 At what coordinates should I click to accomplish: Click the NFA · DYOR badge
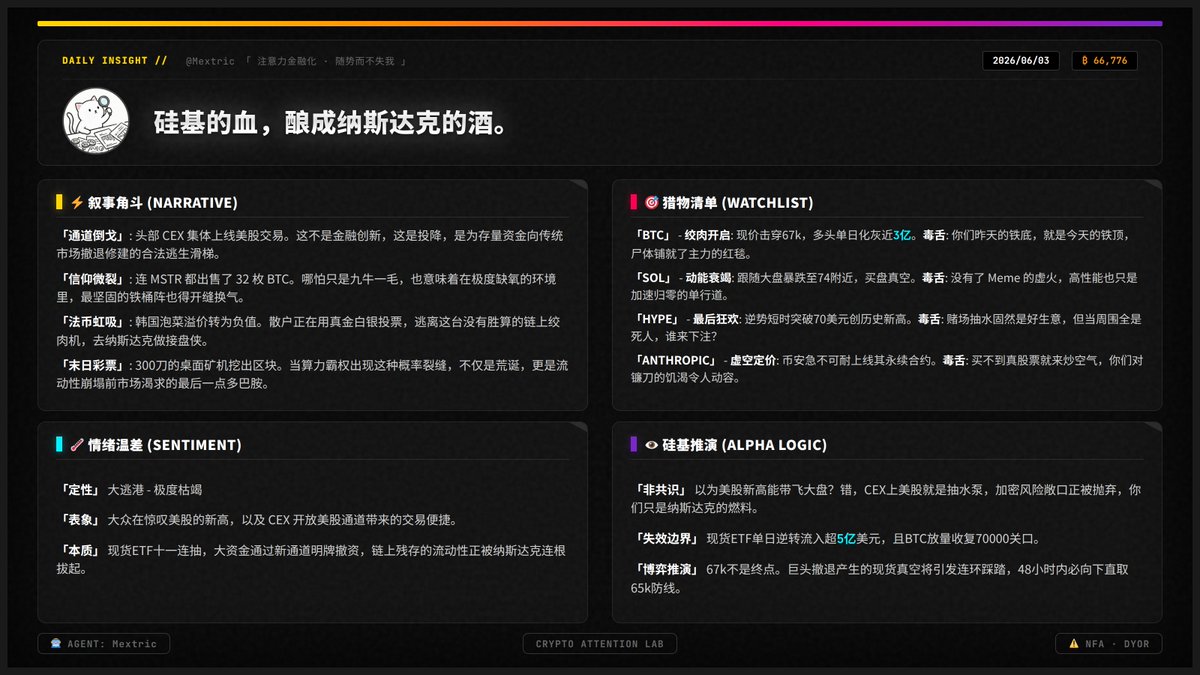click(x=1109, y=644)
